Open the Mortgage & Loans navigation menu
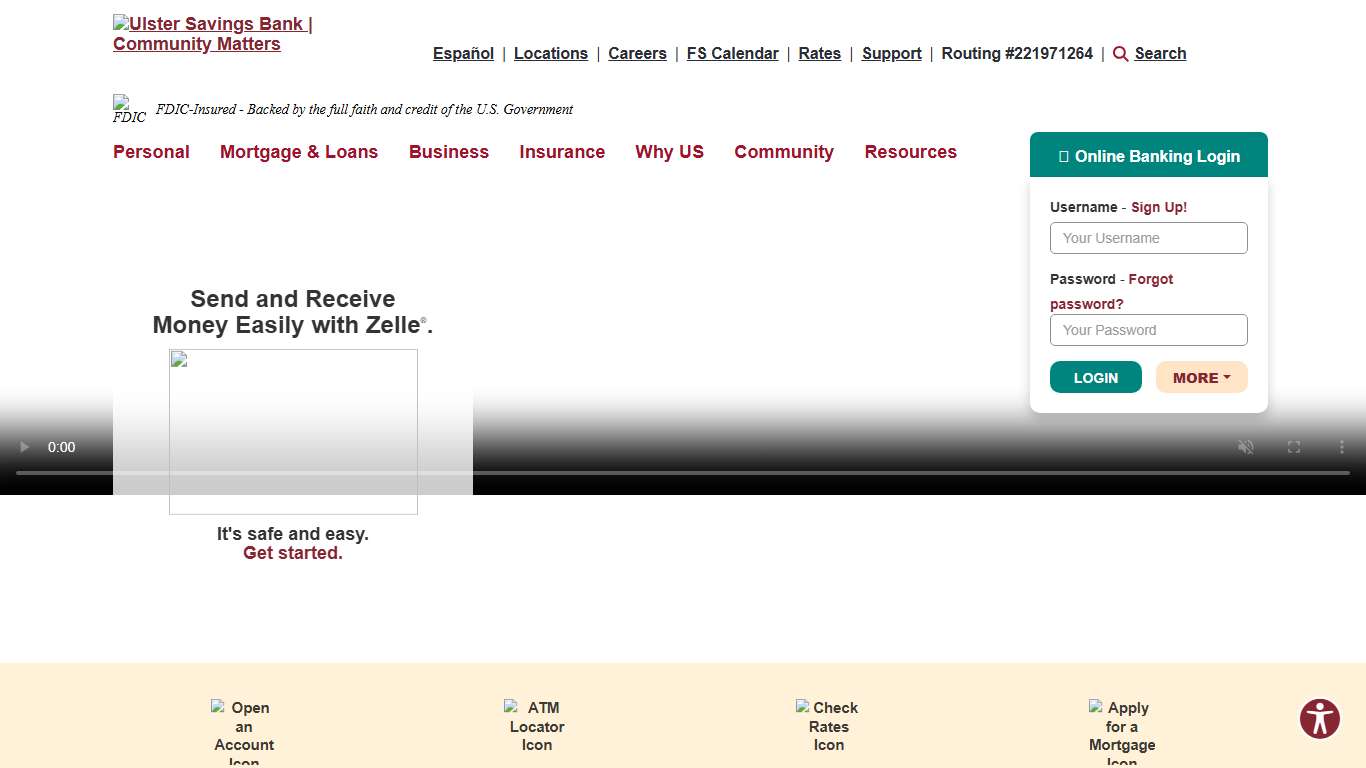 click(x=298, y=152)
